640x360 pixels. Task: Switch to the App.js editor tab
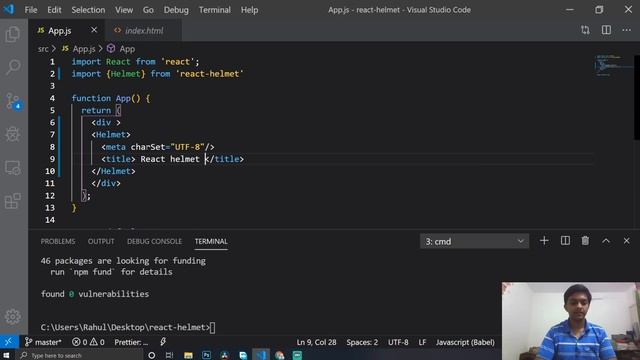coord(59,31)
